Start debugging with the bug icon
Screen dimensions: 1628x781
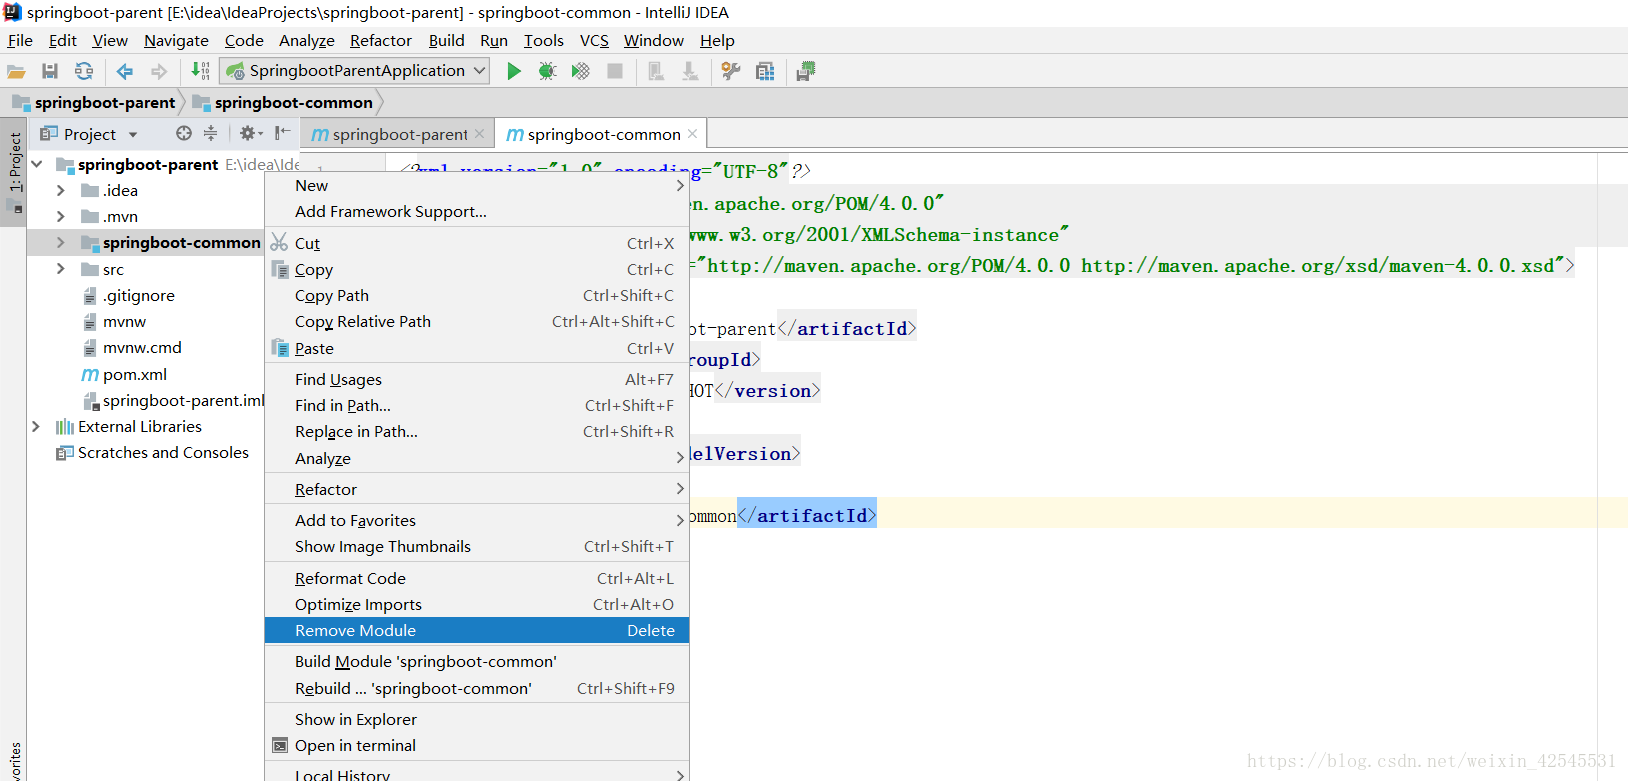pyautogui.click(x=547, y=71)
